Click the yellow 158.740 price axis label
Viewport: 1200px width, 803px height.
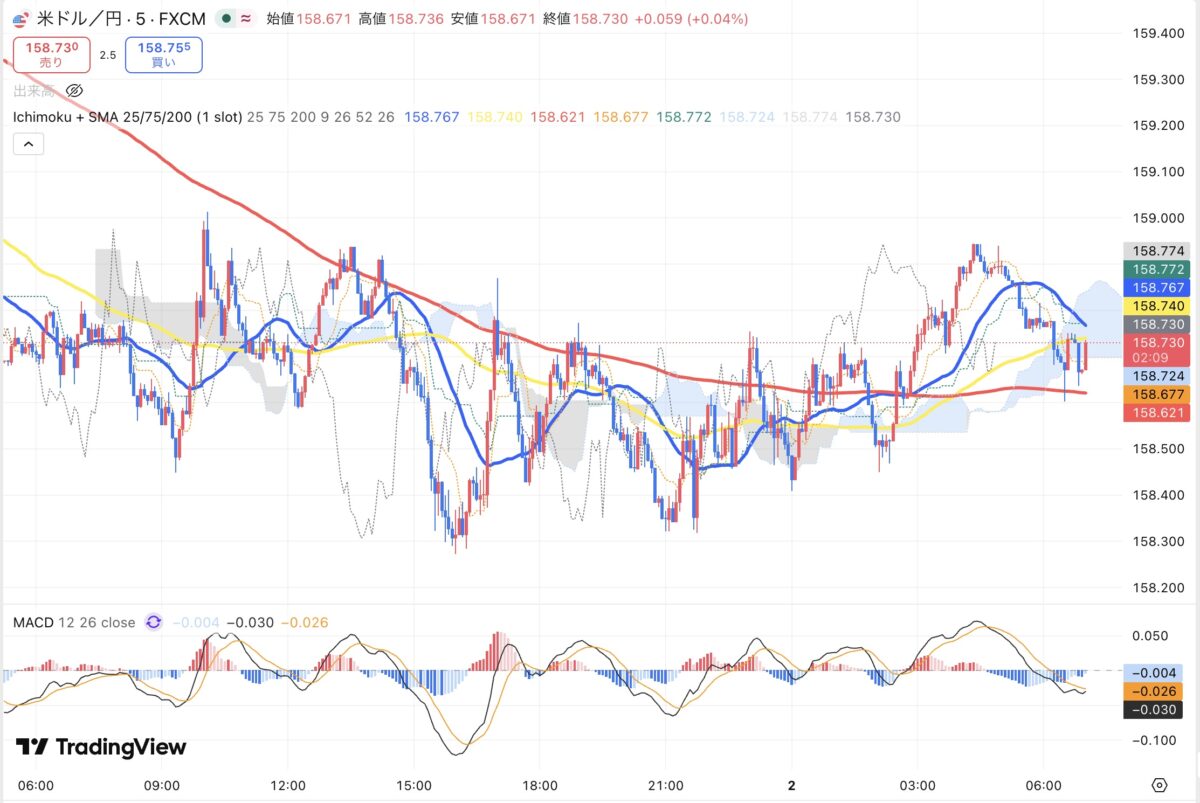click(1156, 306)
